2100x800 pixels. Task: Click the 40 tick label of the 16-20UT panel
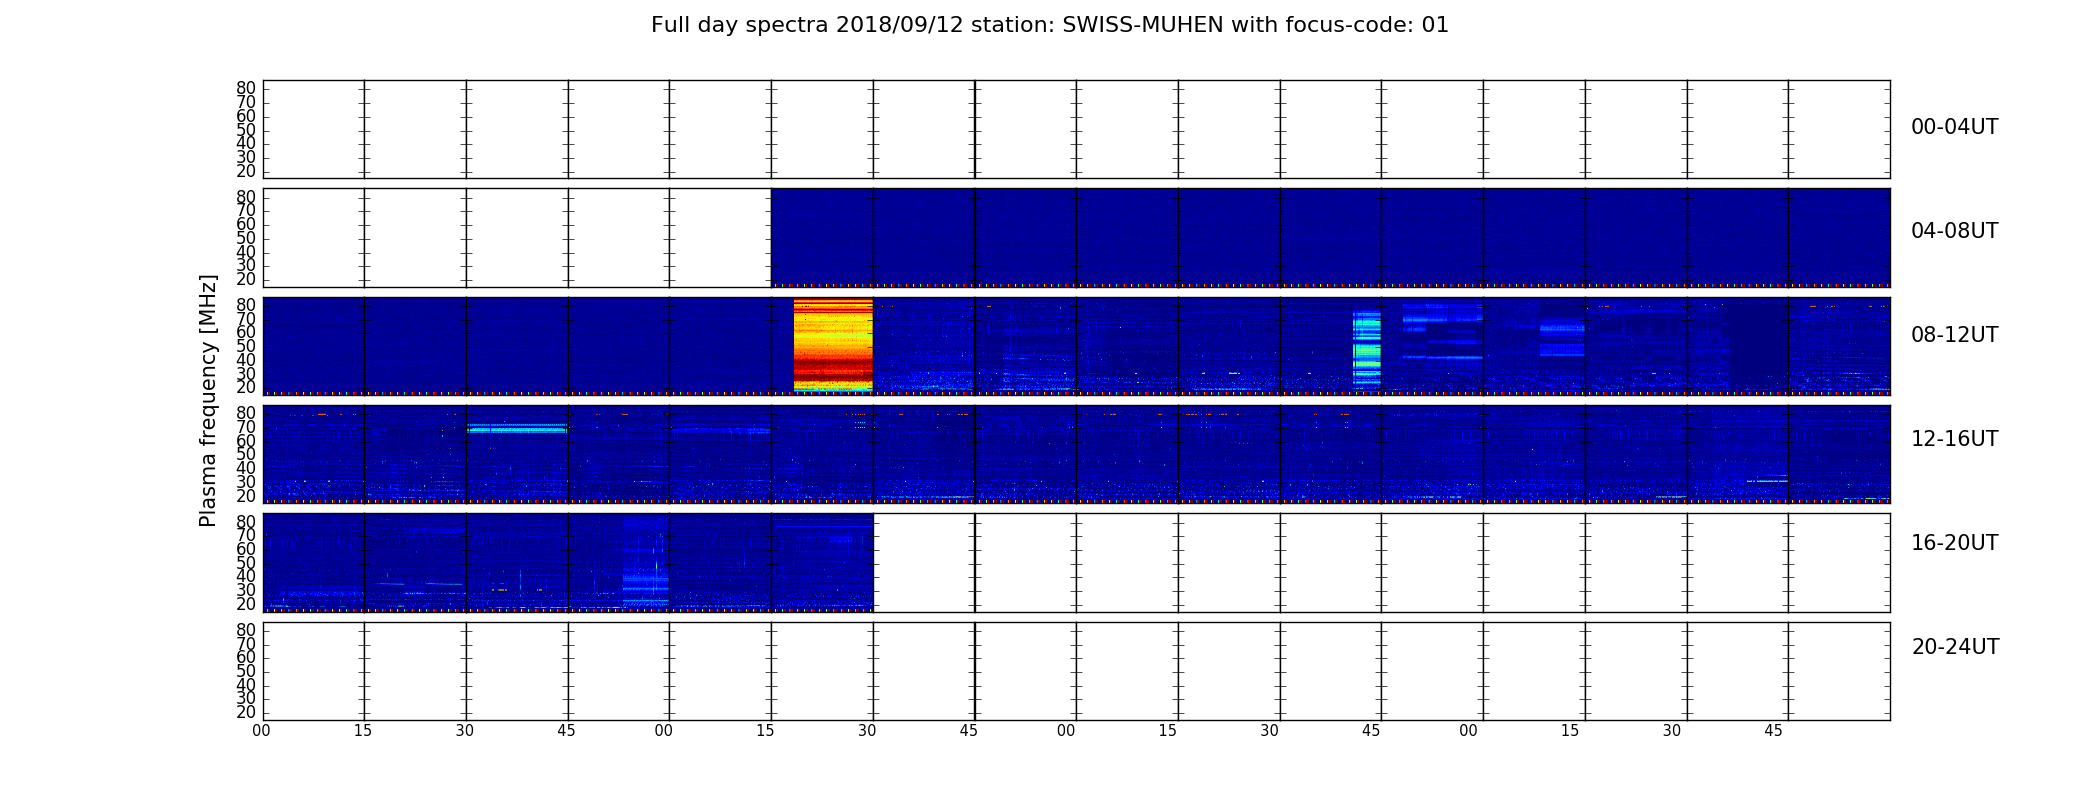click(x=246, y=576)
